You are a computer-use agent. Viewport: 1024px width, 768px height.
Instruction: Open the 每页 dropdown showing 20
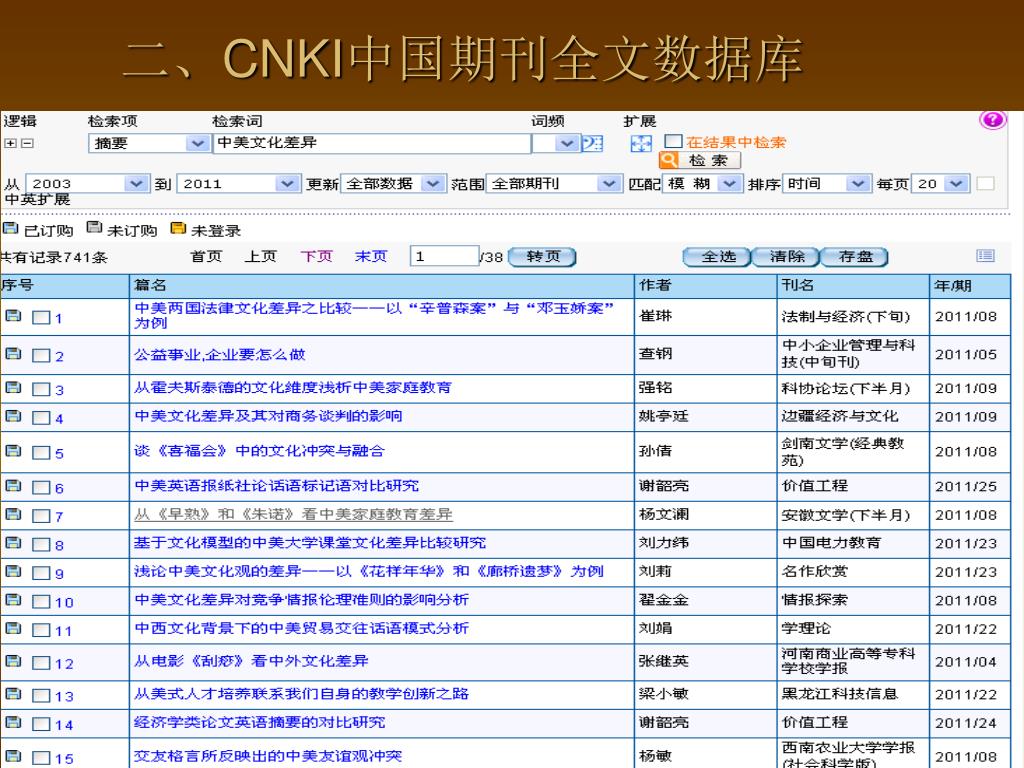click(x=940, y=184)
